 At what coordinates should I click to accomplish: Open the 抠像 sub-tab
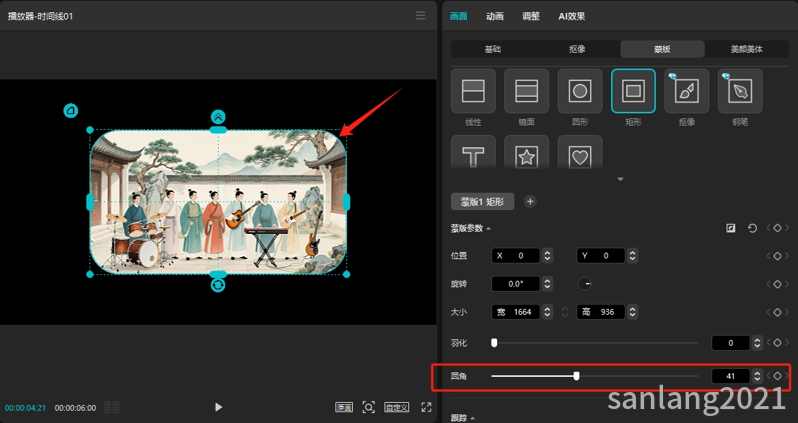point(576,49)
